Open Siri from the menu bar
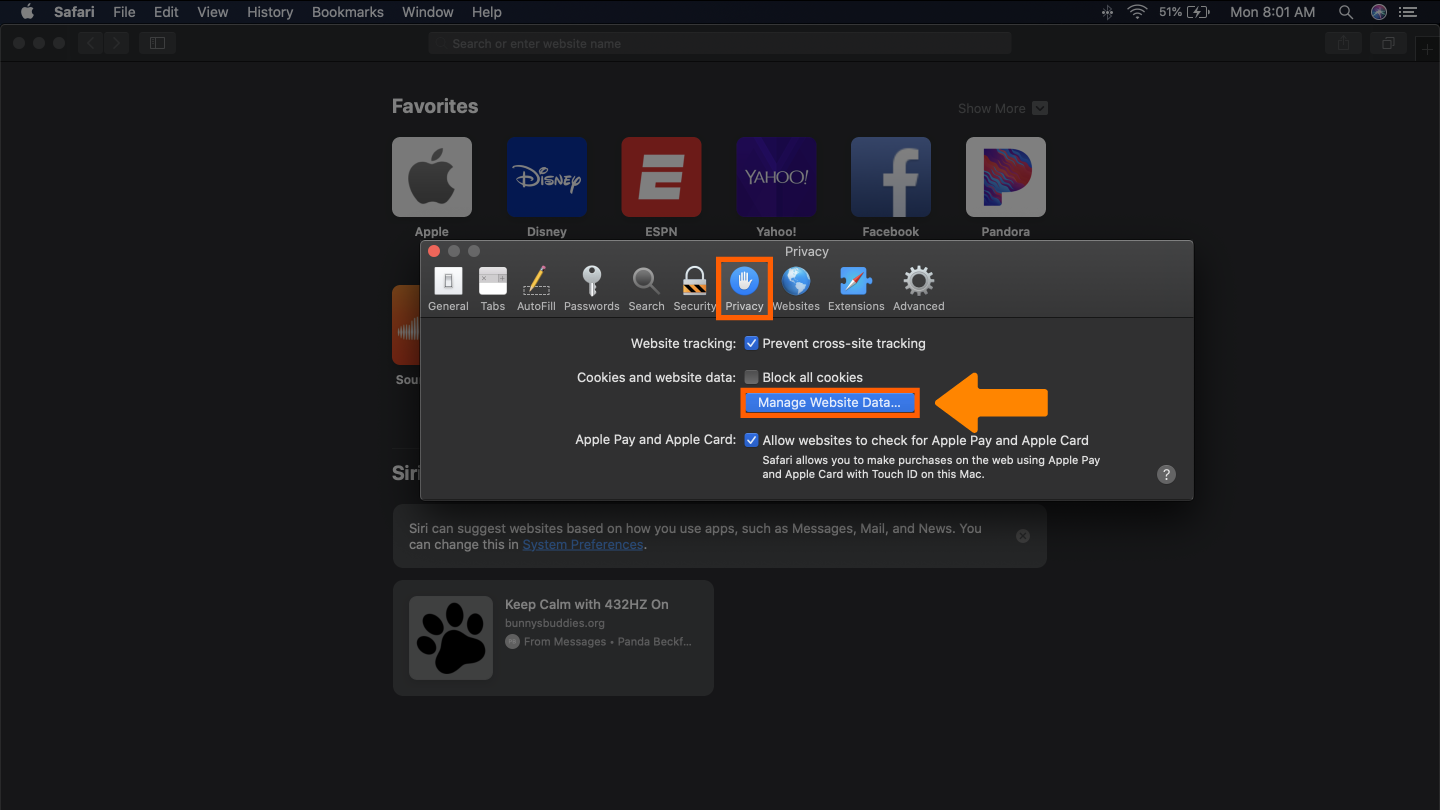This screenshot has height=810, width=1440. (x=1379, y=12)
